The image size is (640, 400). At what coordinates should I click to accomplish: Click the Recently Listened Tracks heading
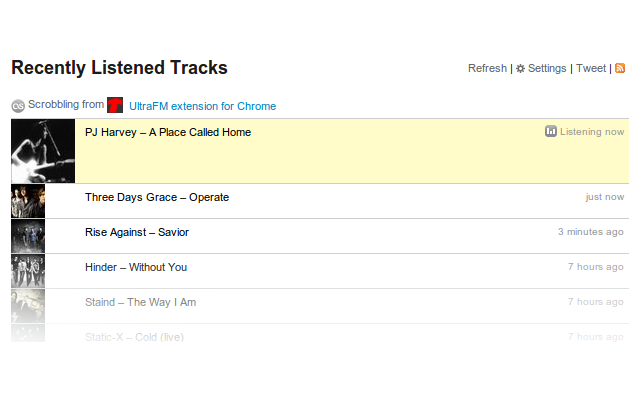pyautogui.click(x=119, y=68)
